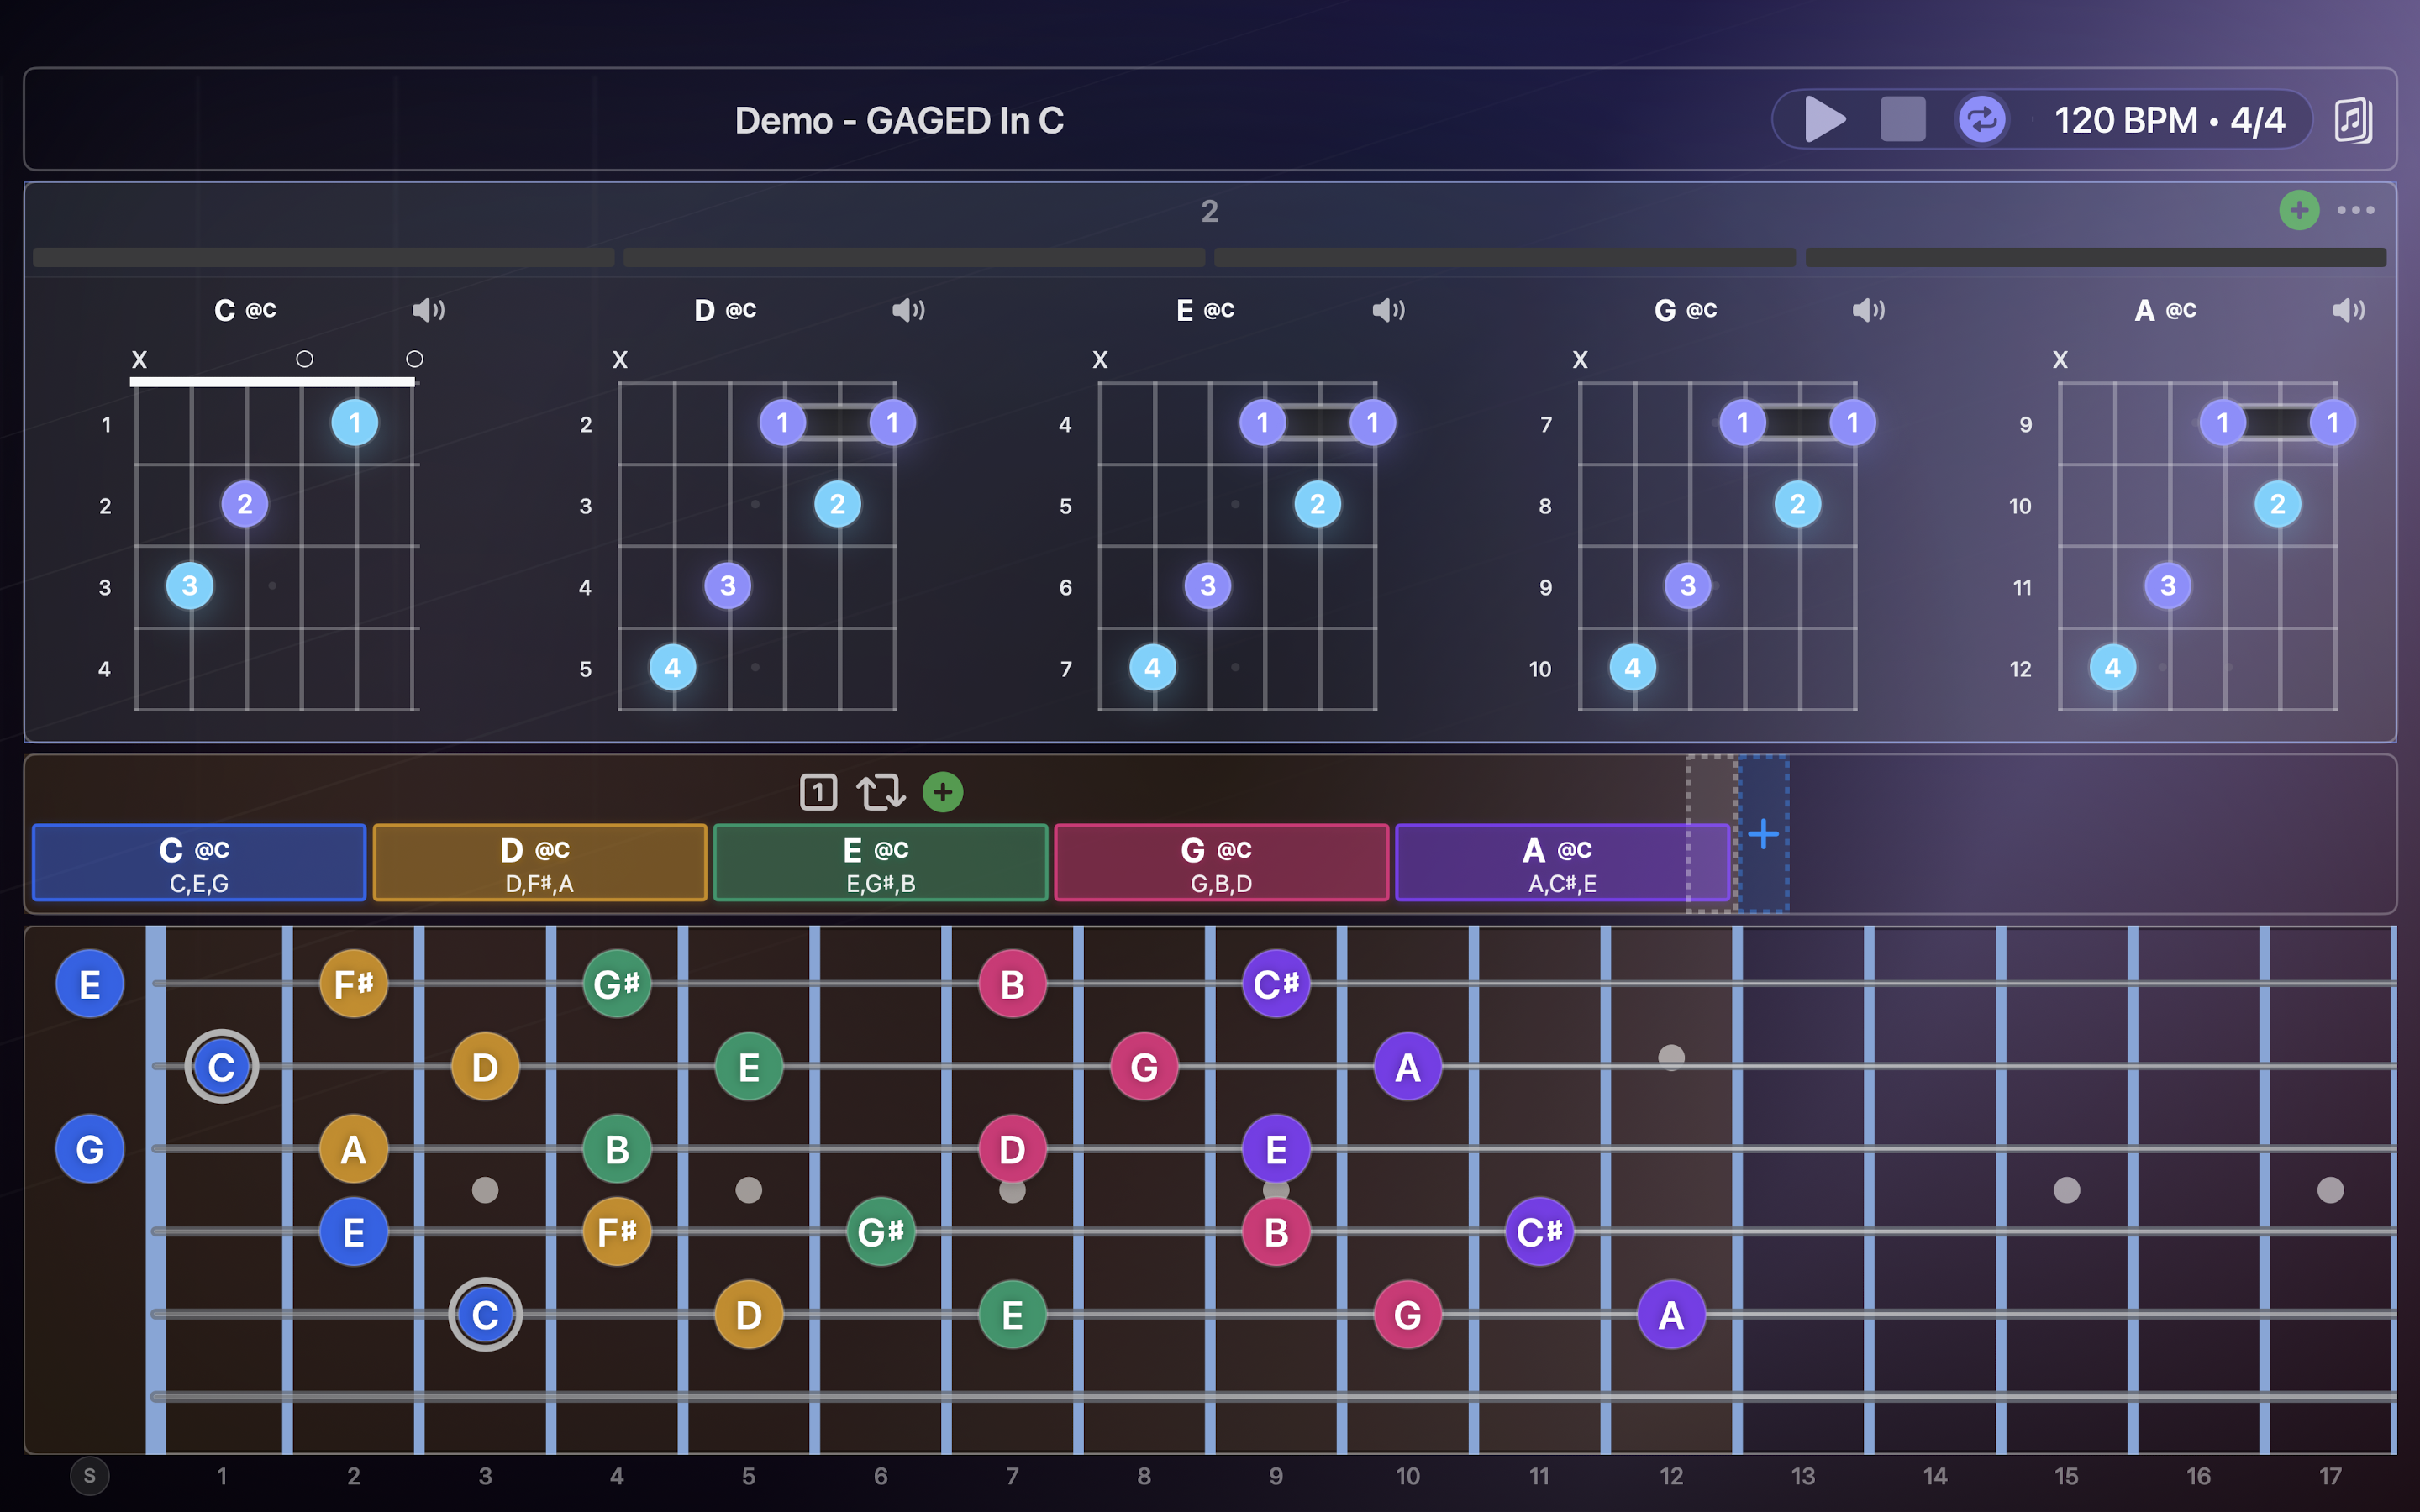Mute the A chord speaker icon
This screenshot has height=1512, width=2420.
tap(2348, 310)
